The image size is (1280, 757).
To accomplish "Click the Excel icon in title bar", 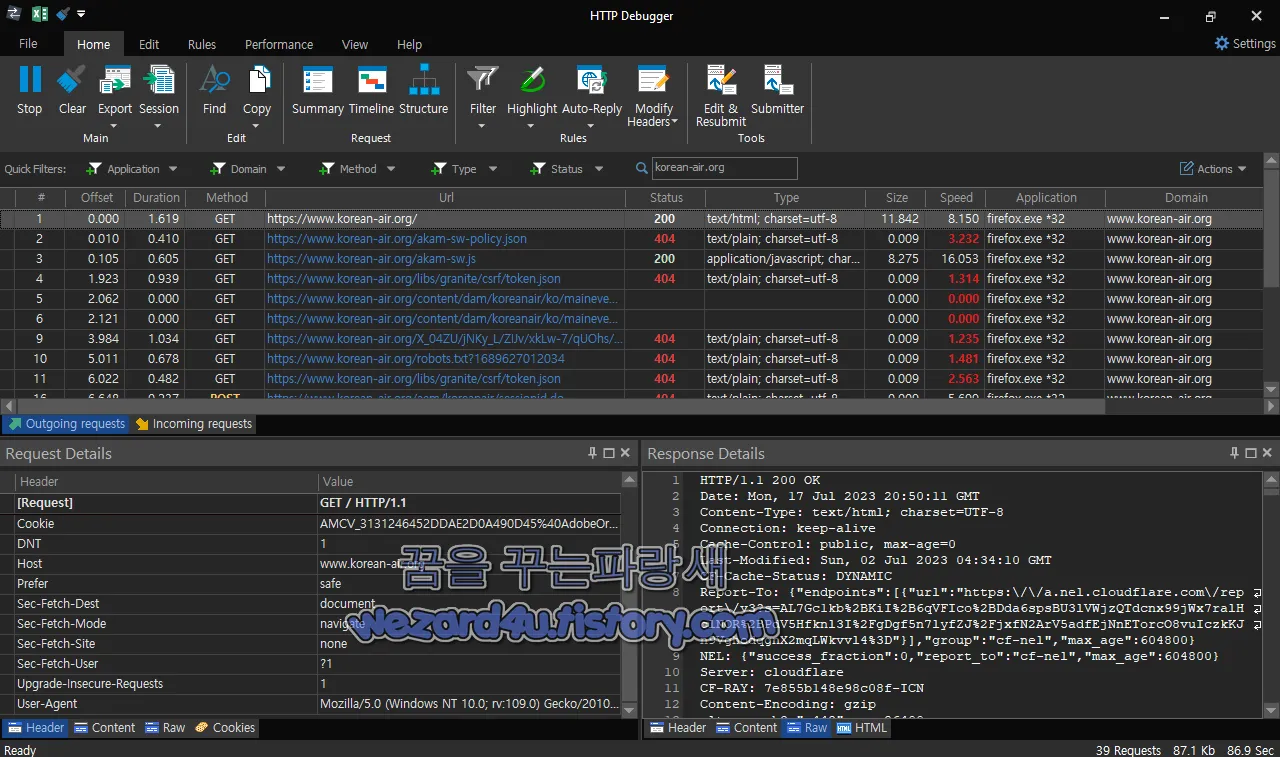I will tap(40, 14).
